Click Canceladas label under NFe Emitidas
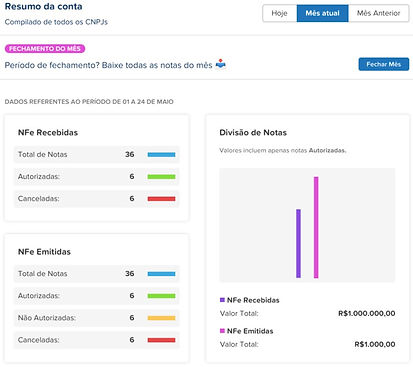 pyautogui.click(x=39, y=340)
